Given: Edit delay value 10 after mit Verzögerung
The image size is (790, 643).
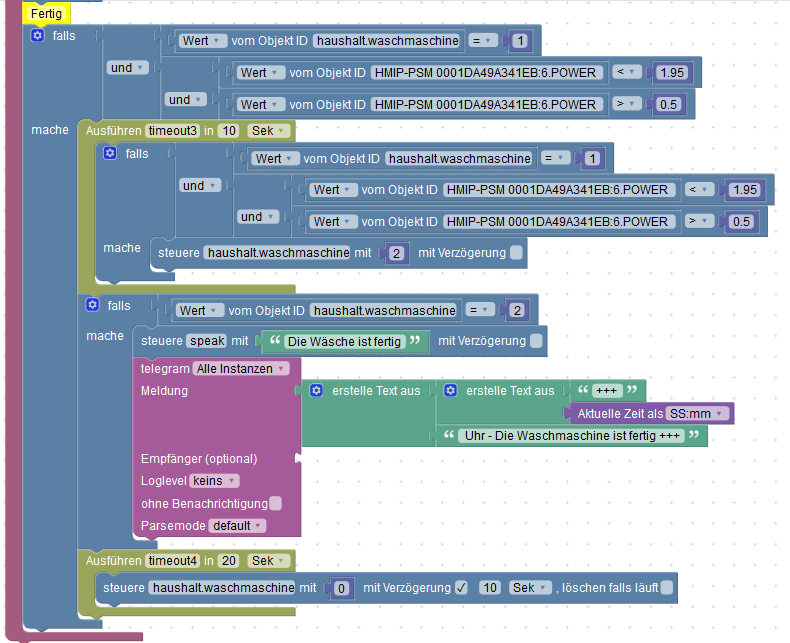Looking at the screenshot, I should (490, 588).
